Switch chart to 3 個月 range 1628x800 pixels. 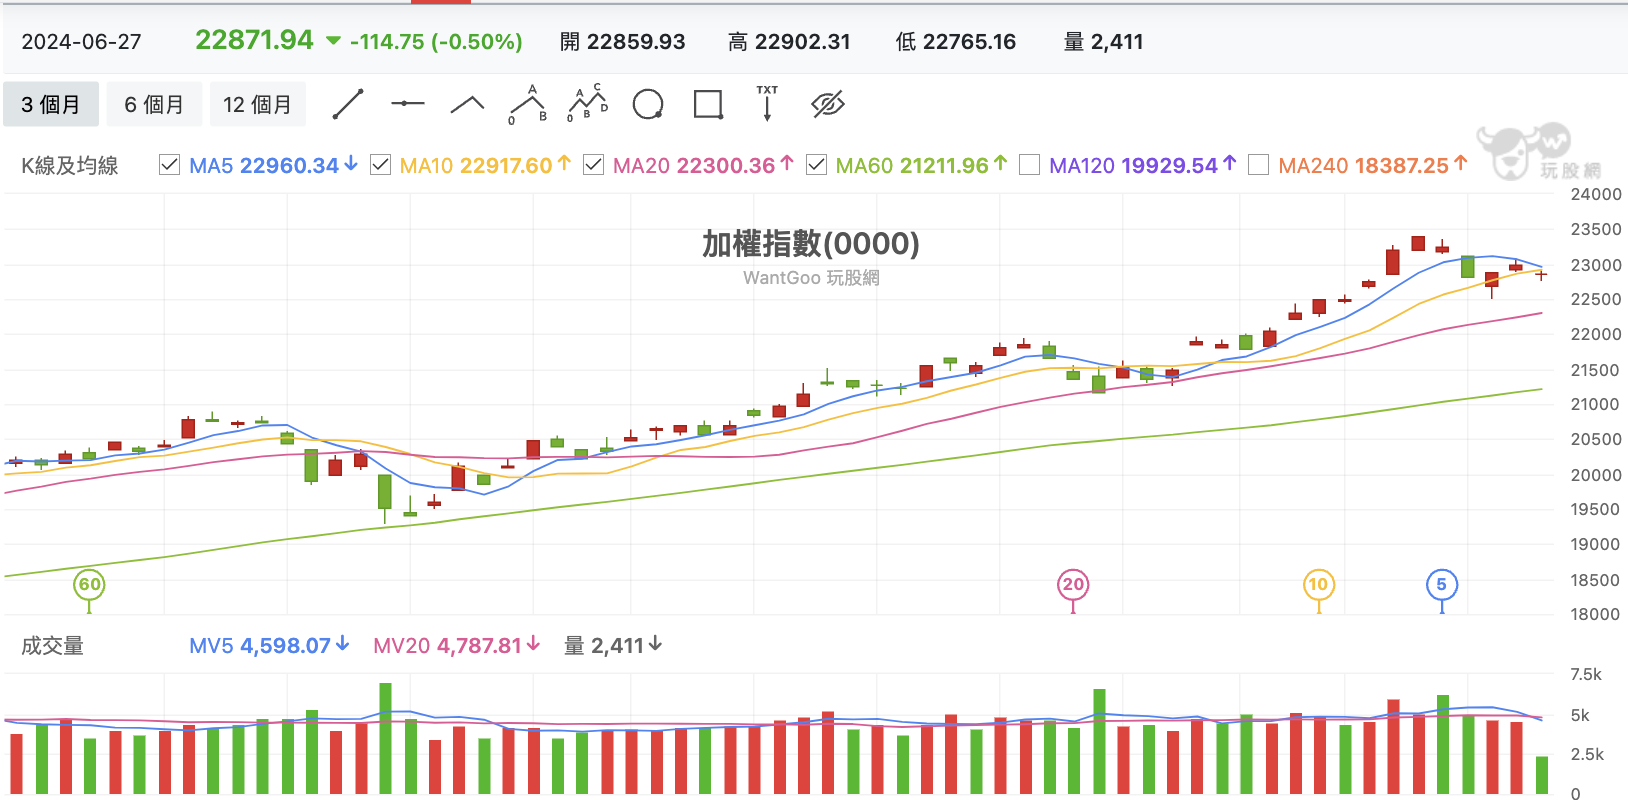coord(51,104)
